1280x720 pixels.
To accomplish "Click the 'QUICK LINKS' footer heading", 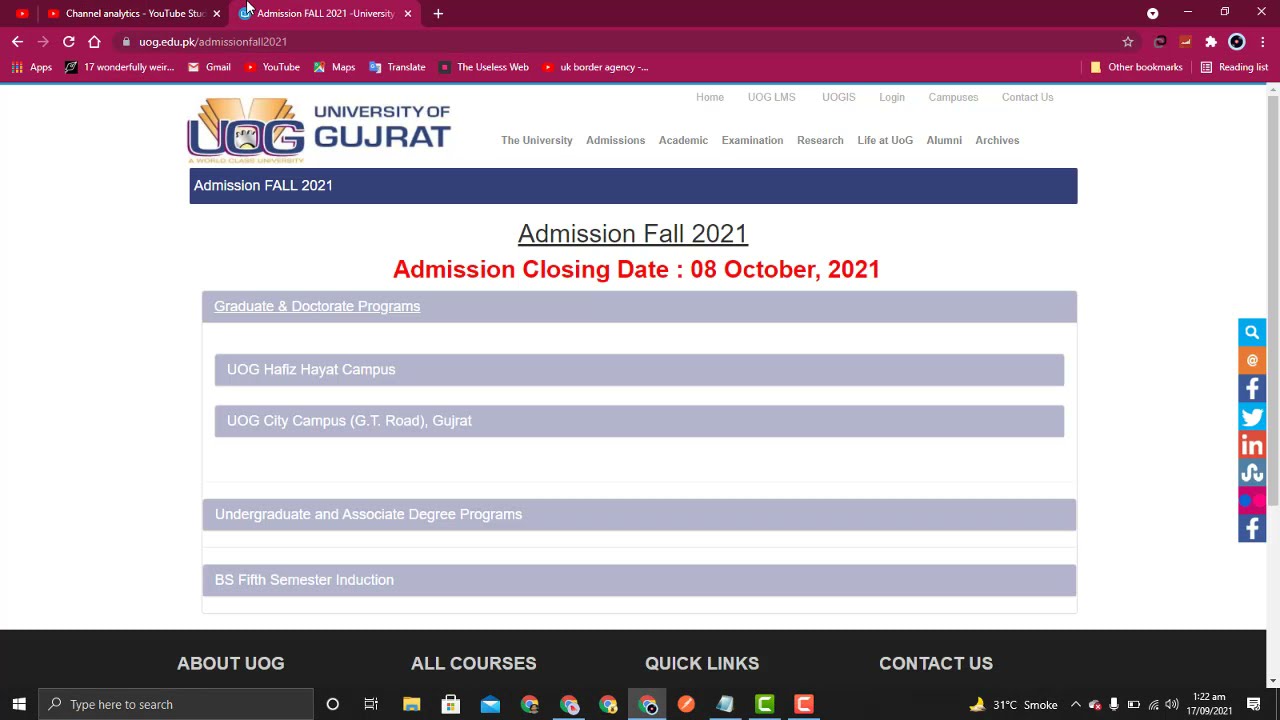I will [702, 663].
